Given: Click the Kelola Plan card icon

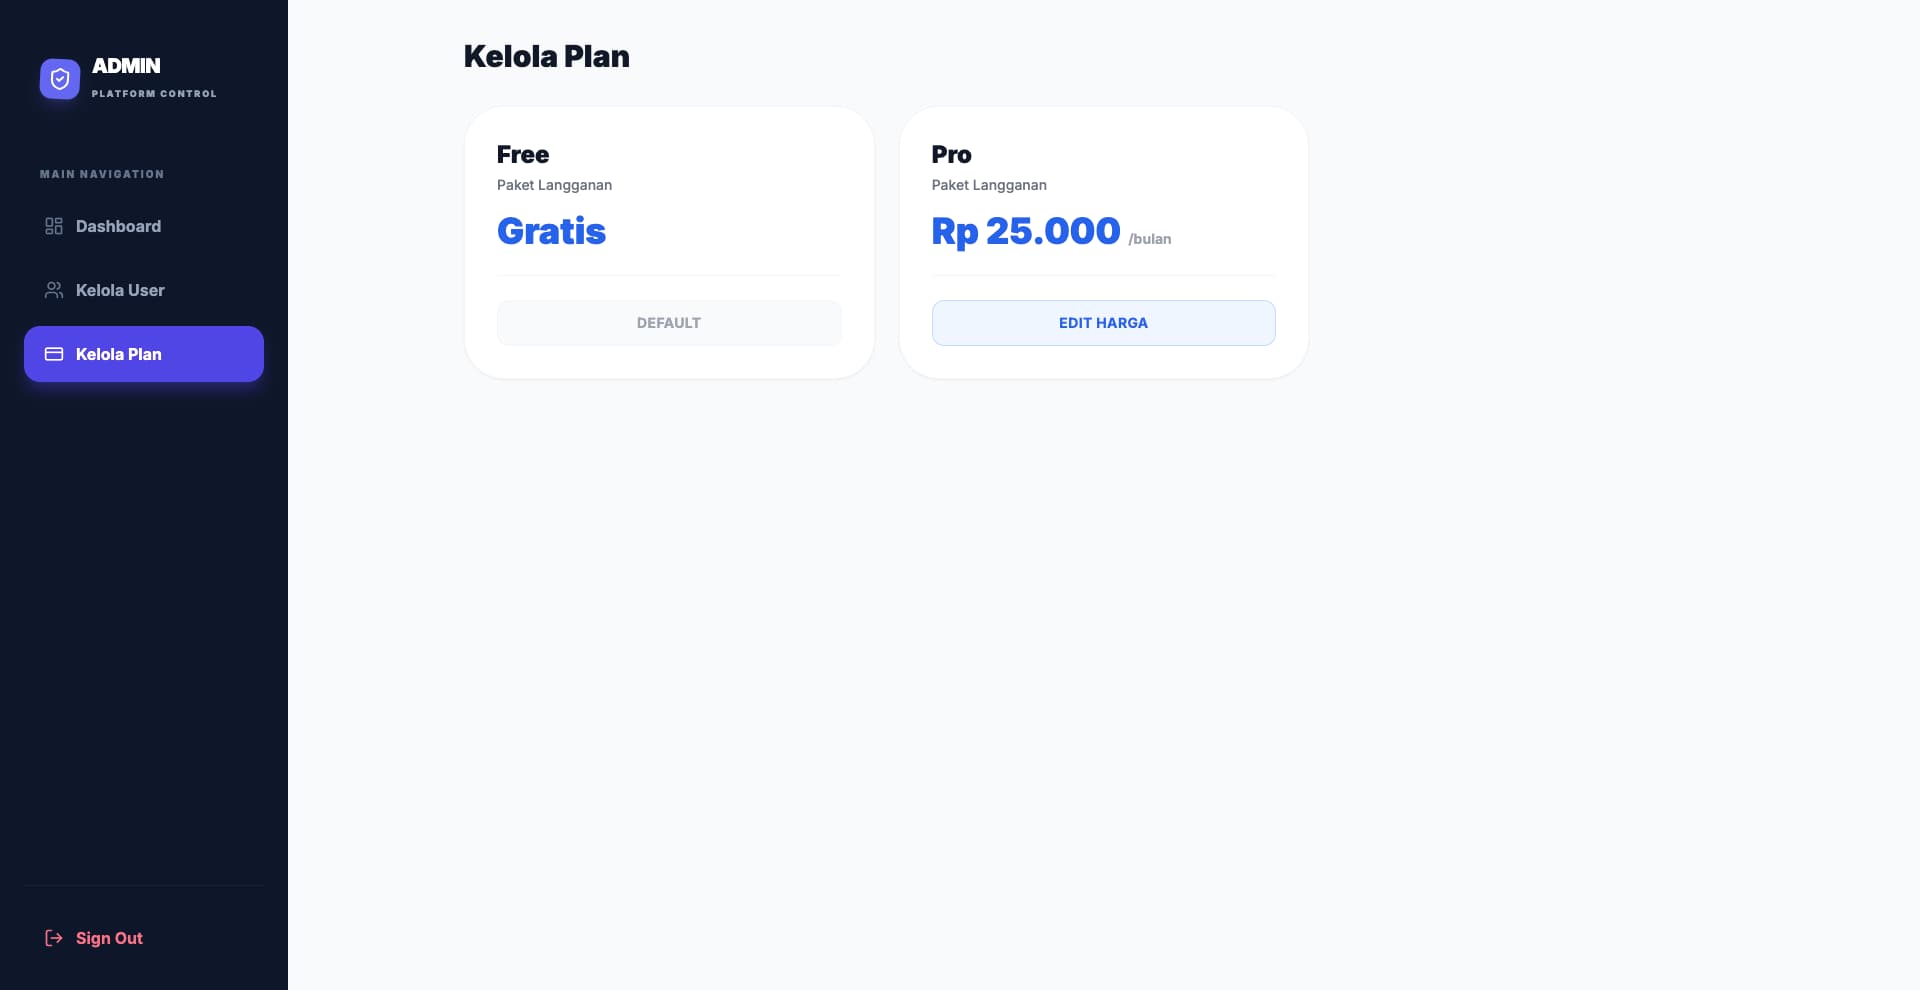Looking at the screenshot, I should tap(54, 354).
